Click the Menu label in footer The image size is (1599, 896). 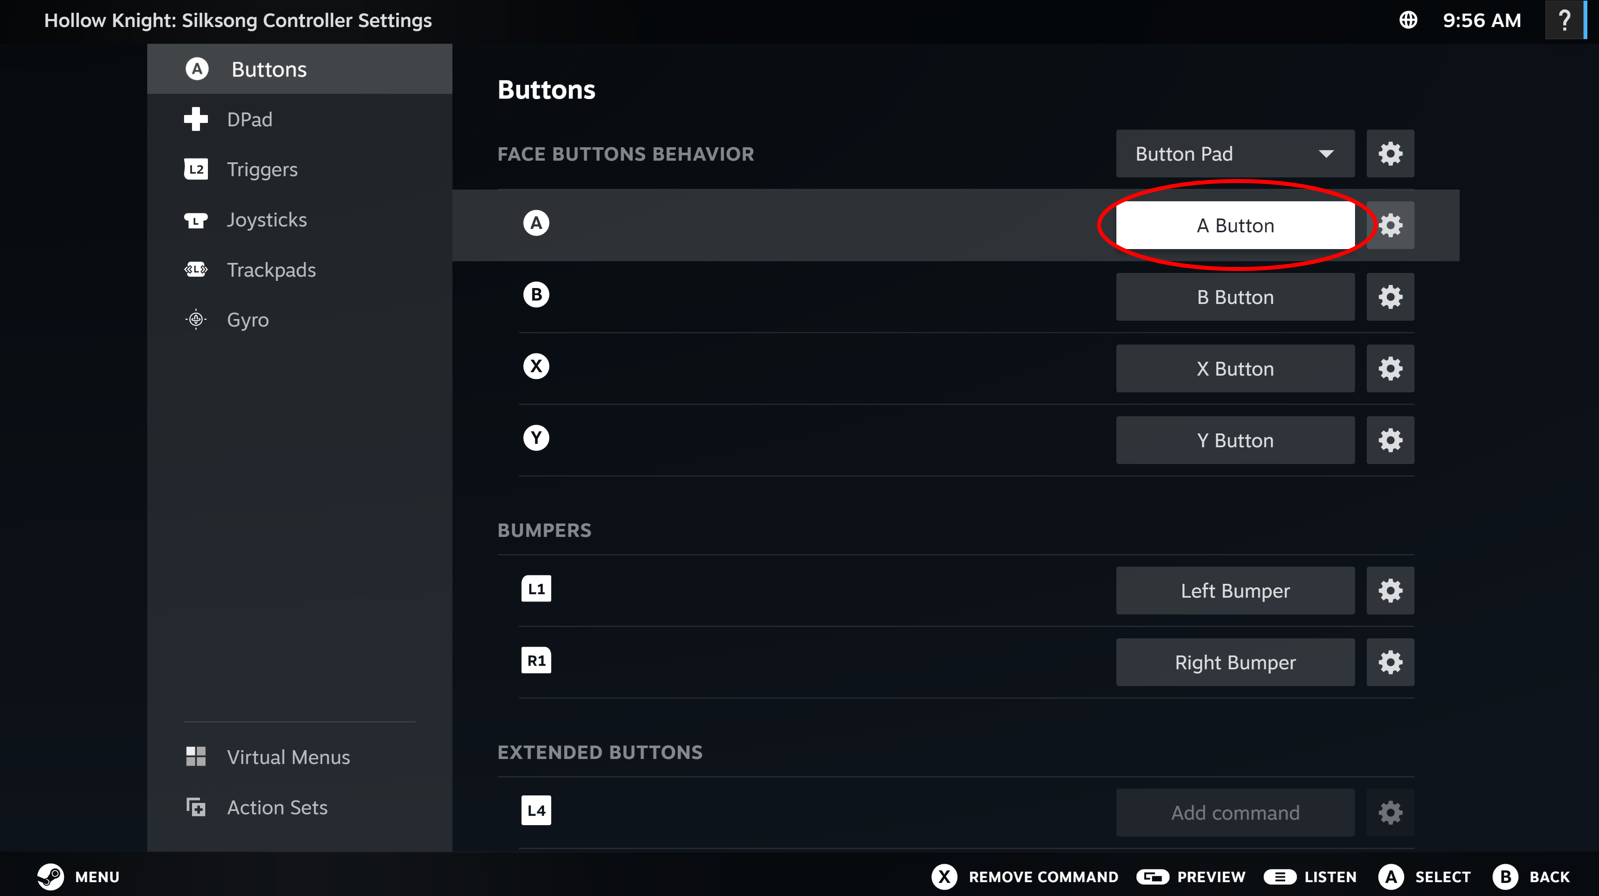point(97,877)
